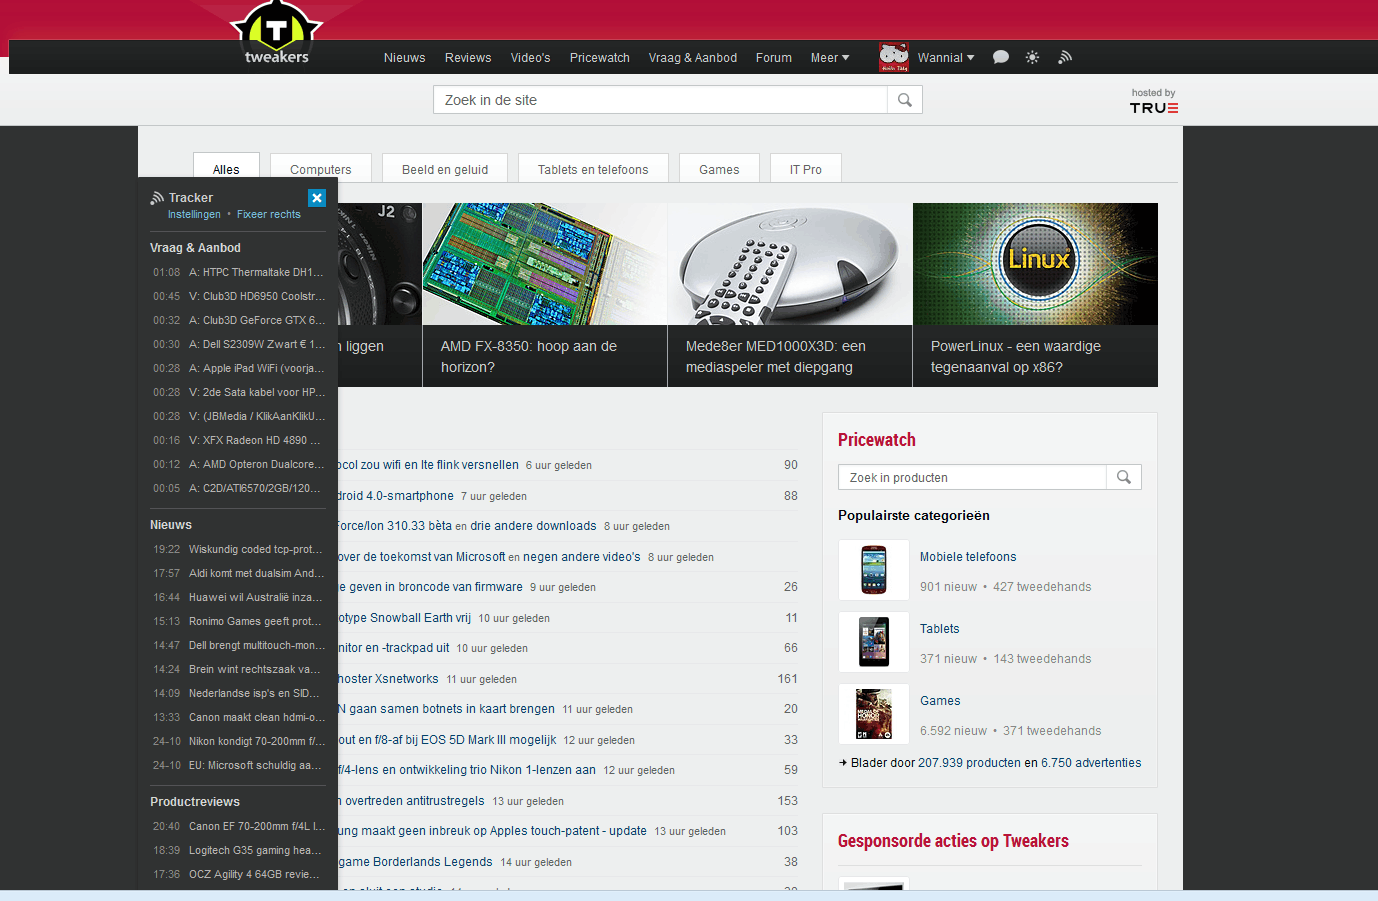
Task: Open the Tablets category thumbnail image
Action: point(873,642)
